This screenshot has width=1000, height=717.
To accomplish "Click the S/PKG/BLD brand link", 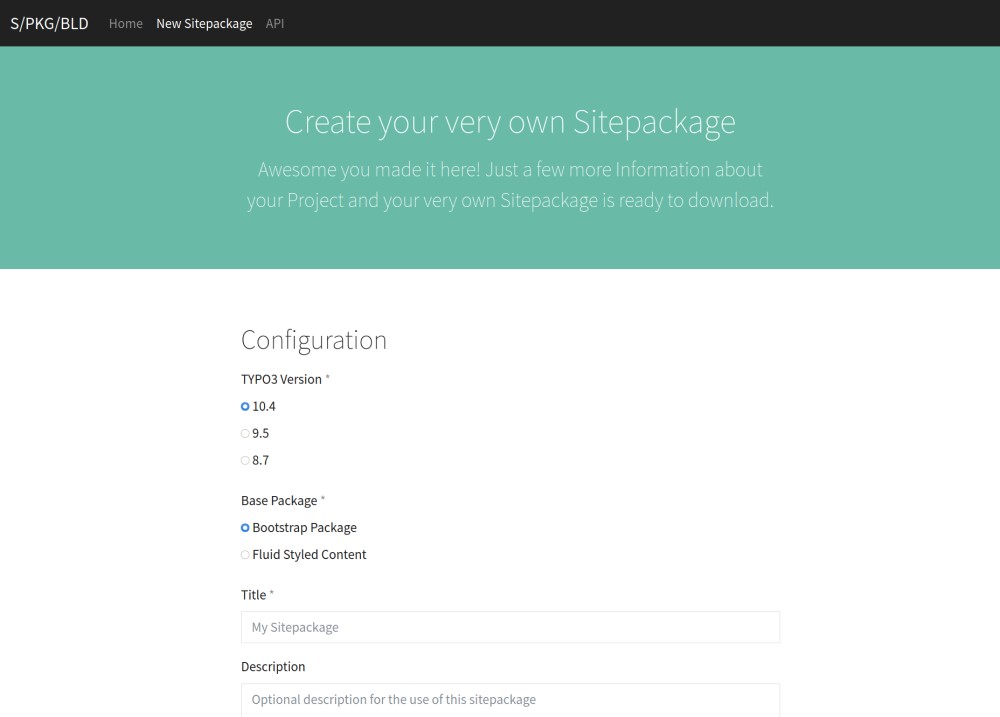I will pos(49,23).
